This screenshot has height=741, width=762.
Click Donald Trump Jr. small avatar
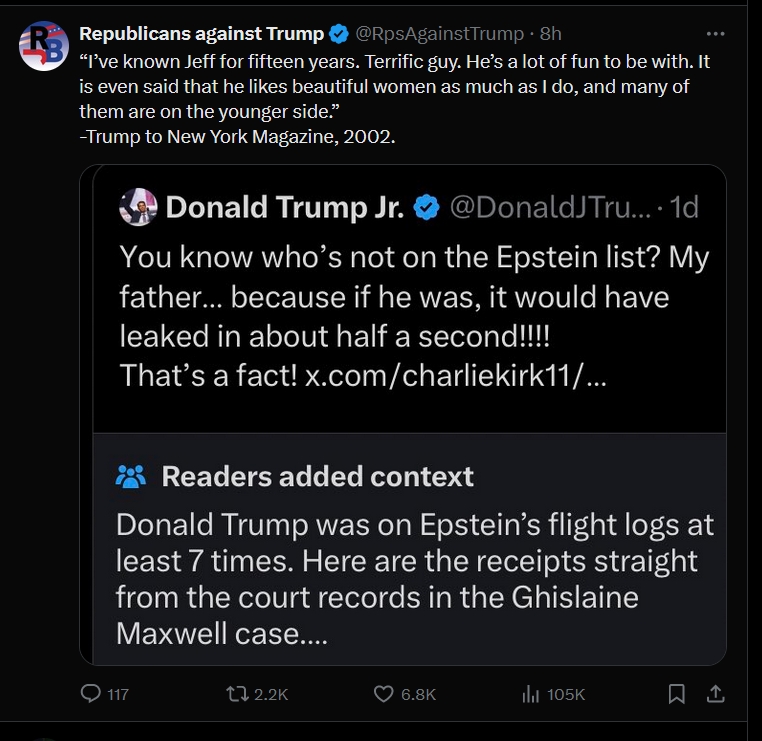pos(139,207)
